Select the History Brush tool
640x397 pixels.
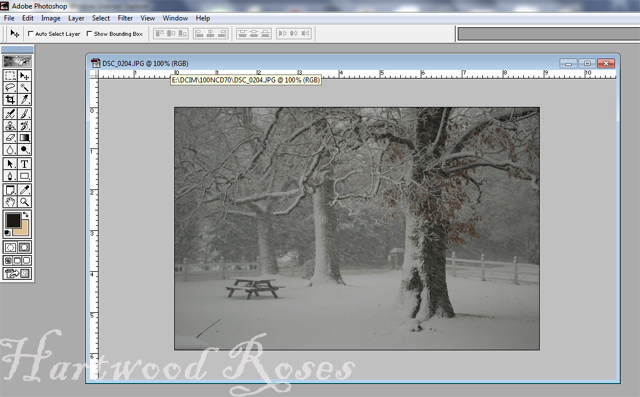point(24,125)
